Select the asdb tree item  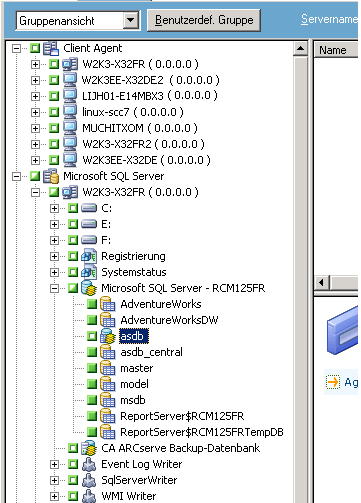point(134,336)
